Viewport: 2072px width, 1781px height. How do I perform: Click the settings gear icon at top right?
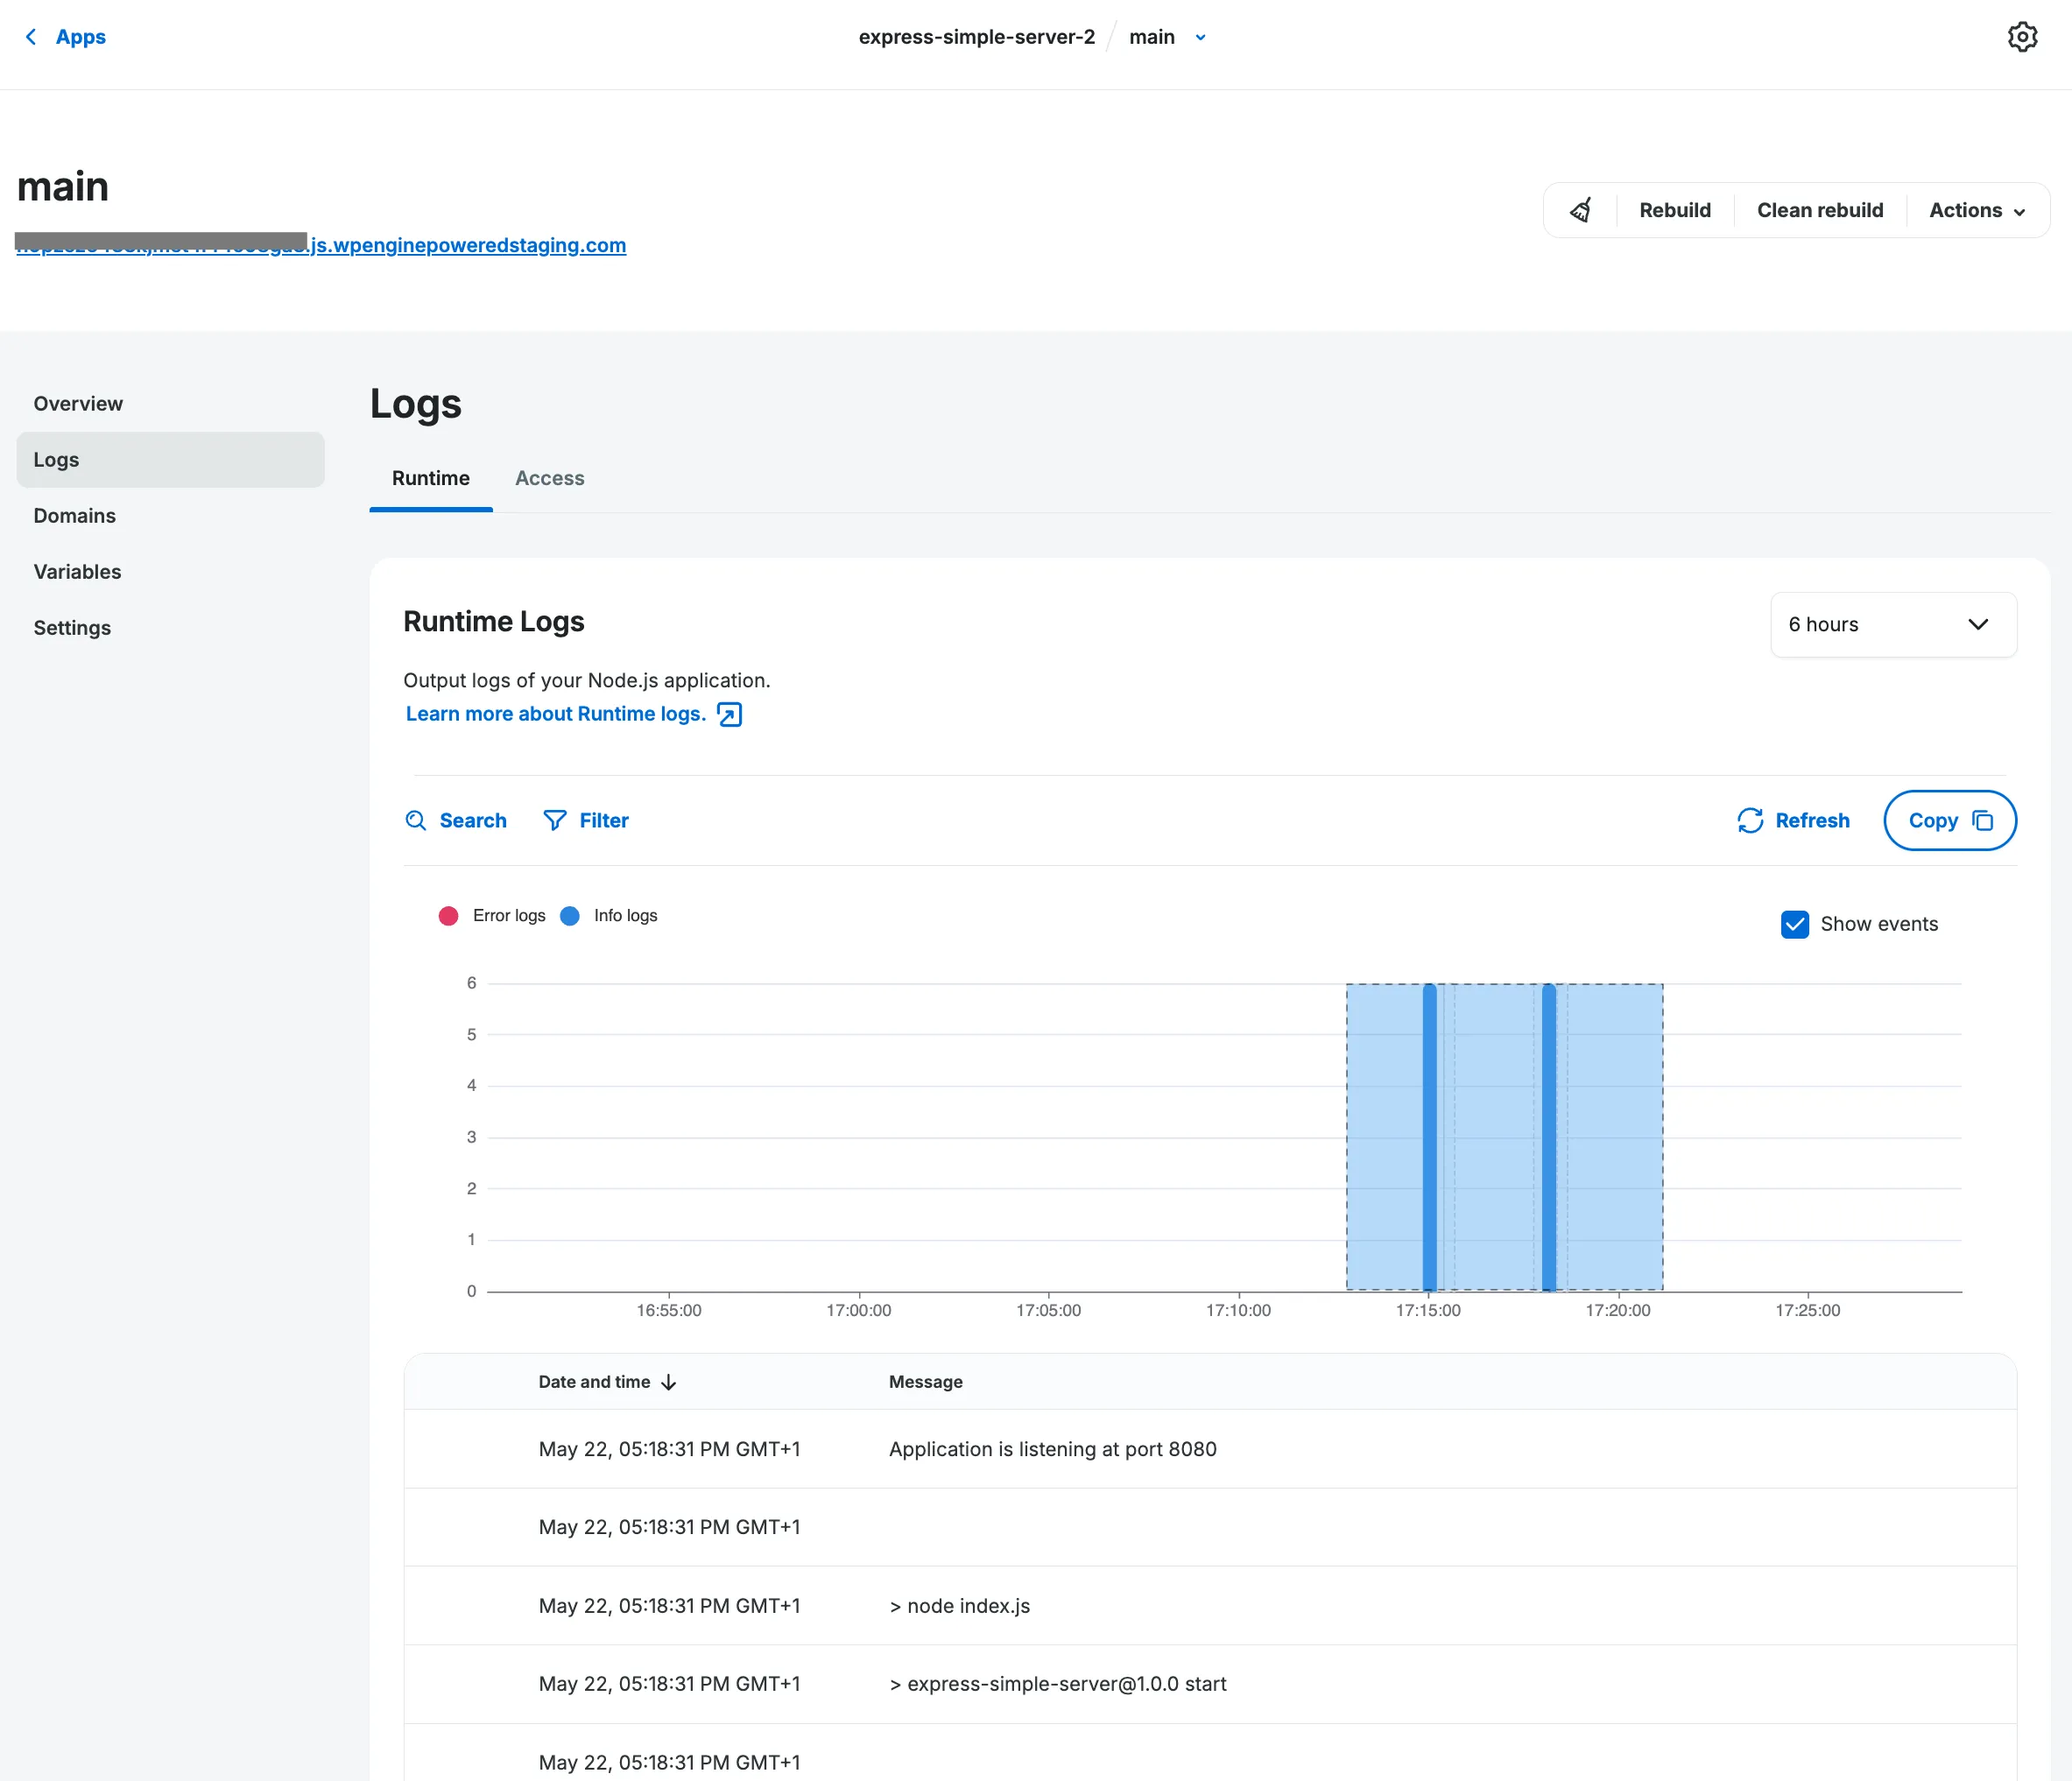coord(2022,37)
